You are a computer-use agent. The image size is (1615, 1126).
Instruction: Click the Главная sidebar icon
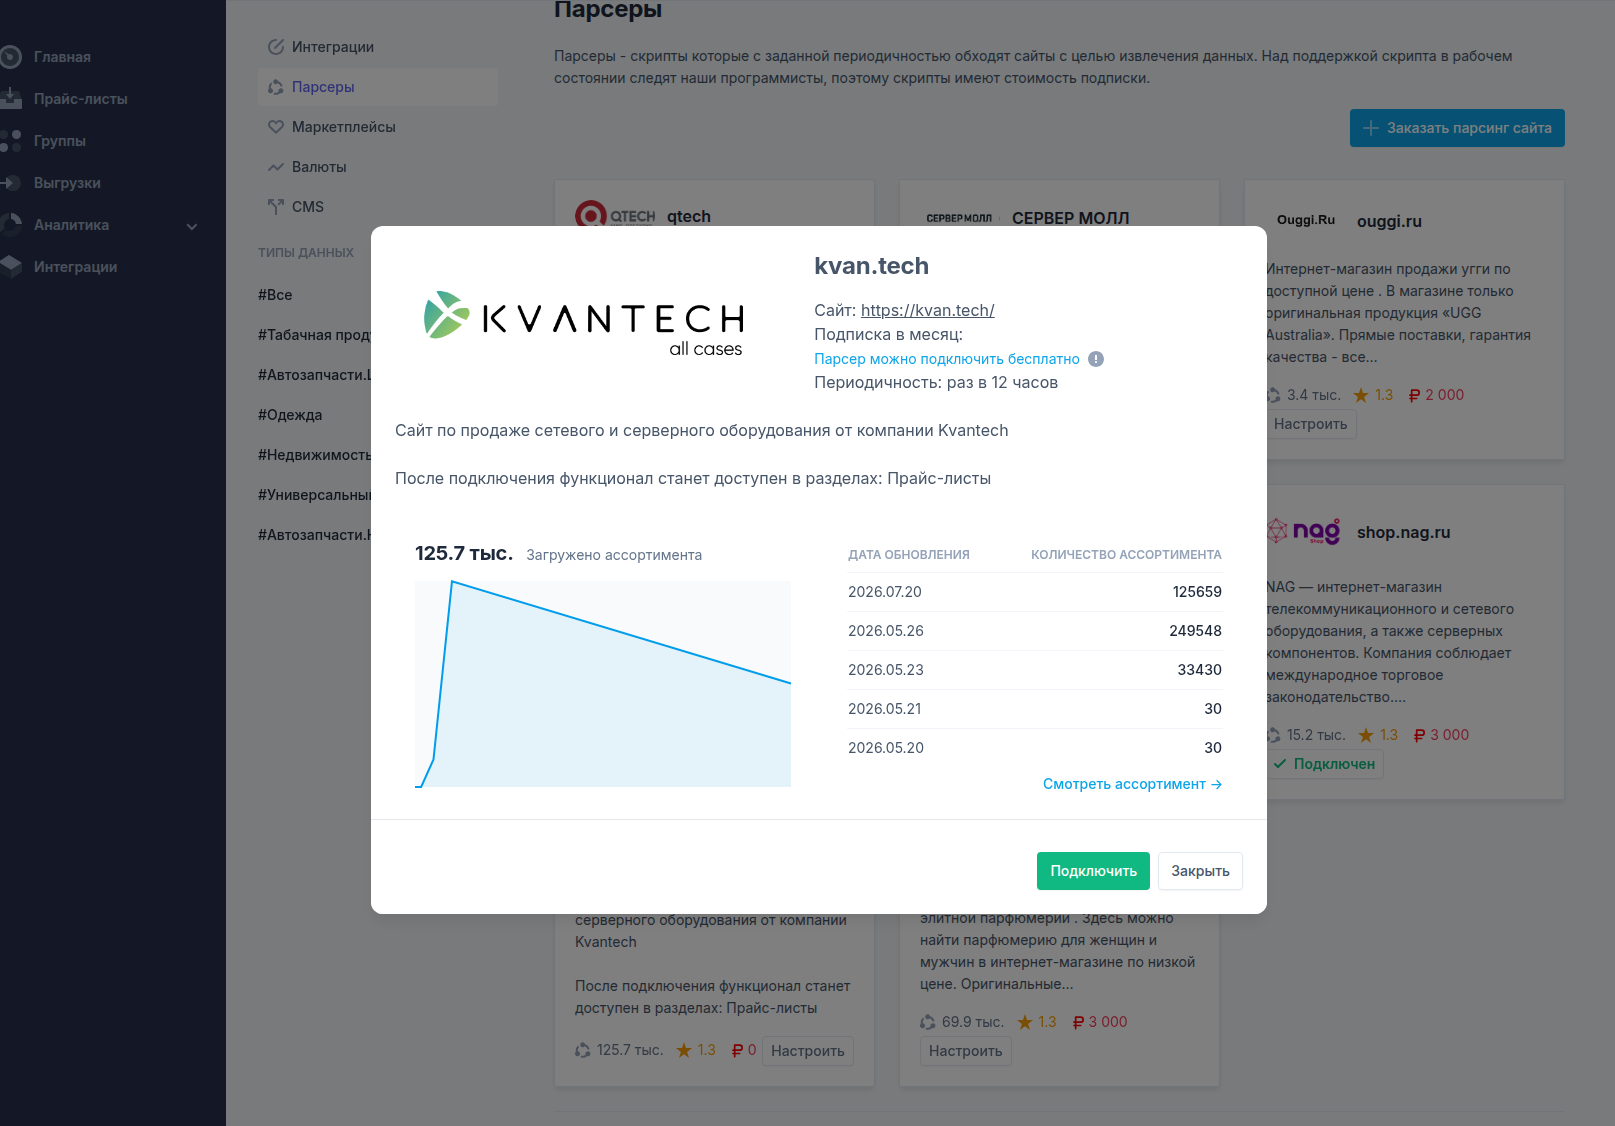click(x=10, y=57)
